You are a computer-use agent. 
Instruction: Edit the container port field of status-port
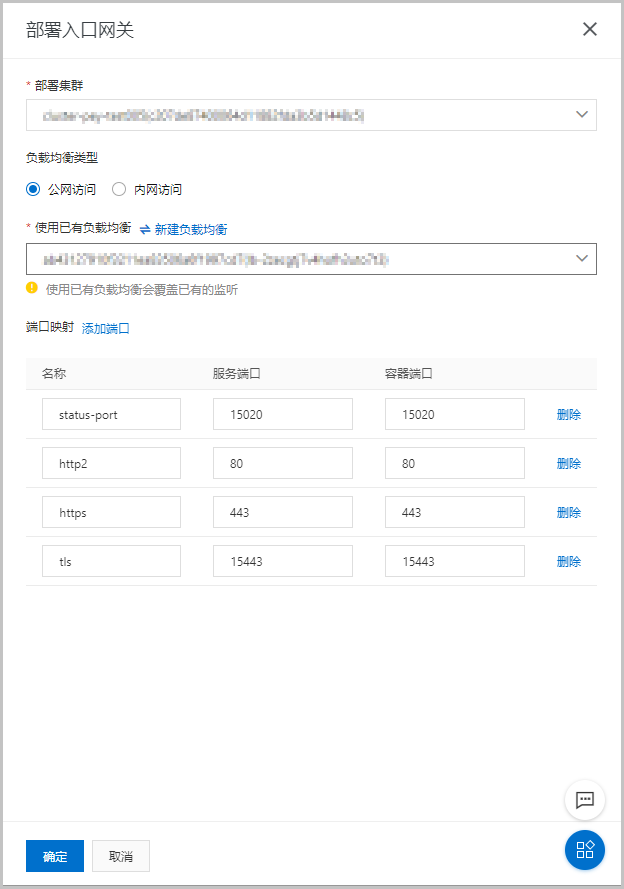(455, 414)
